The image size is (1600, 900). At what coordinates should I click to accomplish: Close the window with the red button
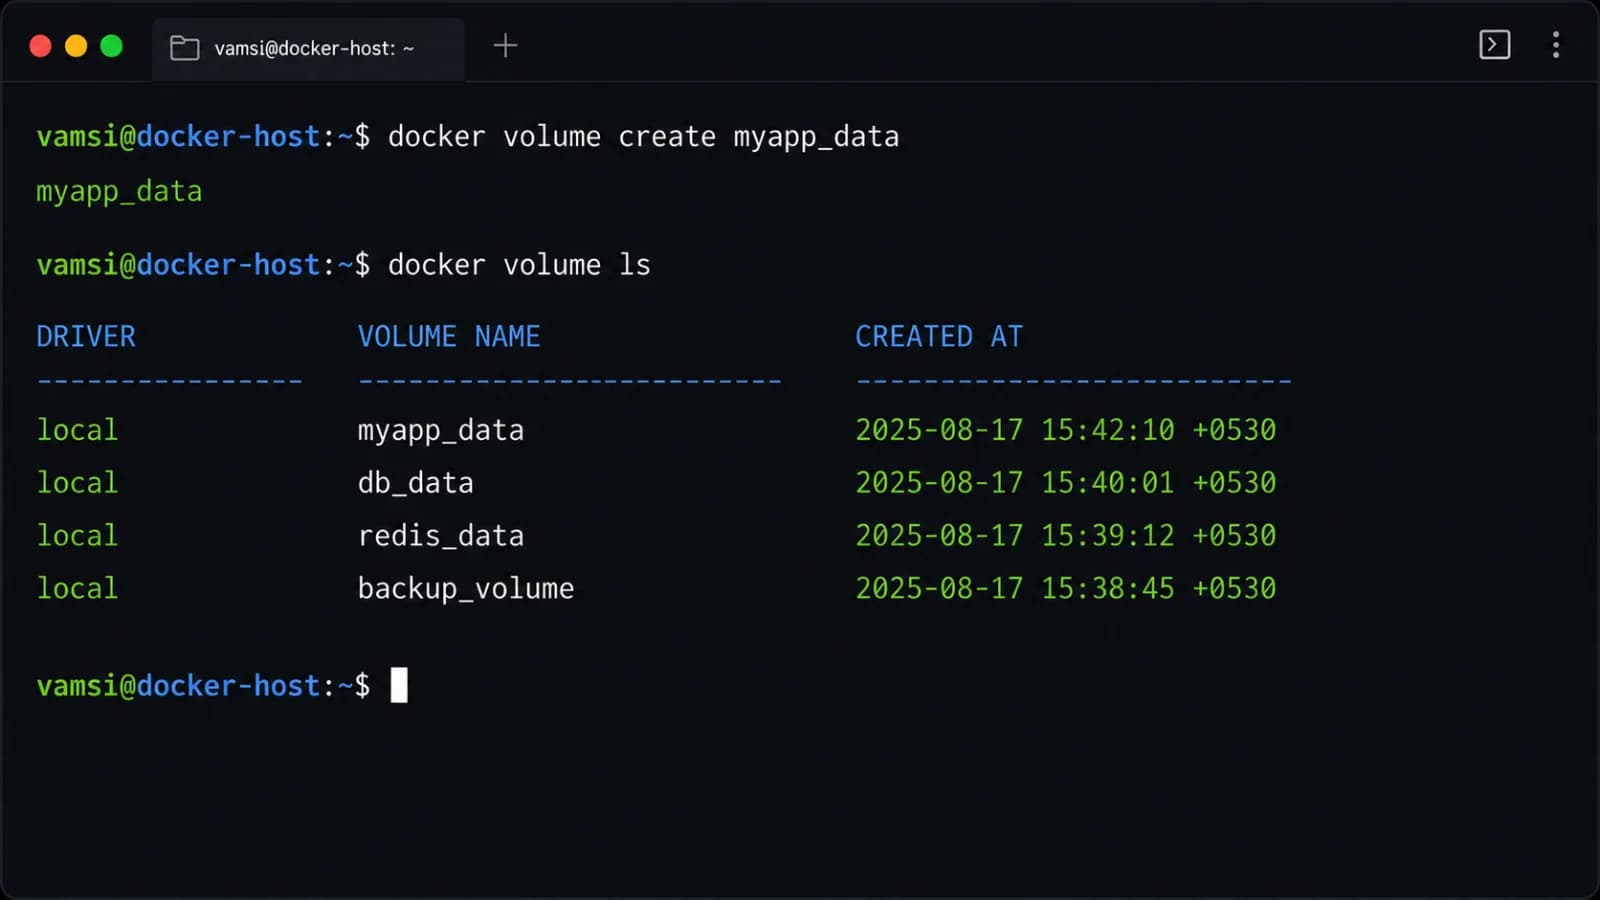pyautogui.click(x=40, y=46)
